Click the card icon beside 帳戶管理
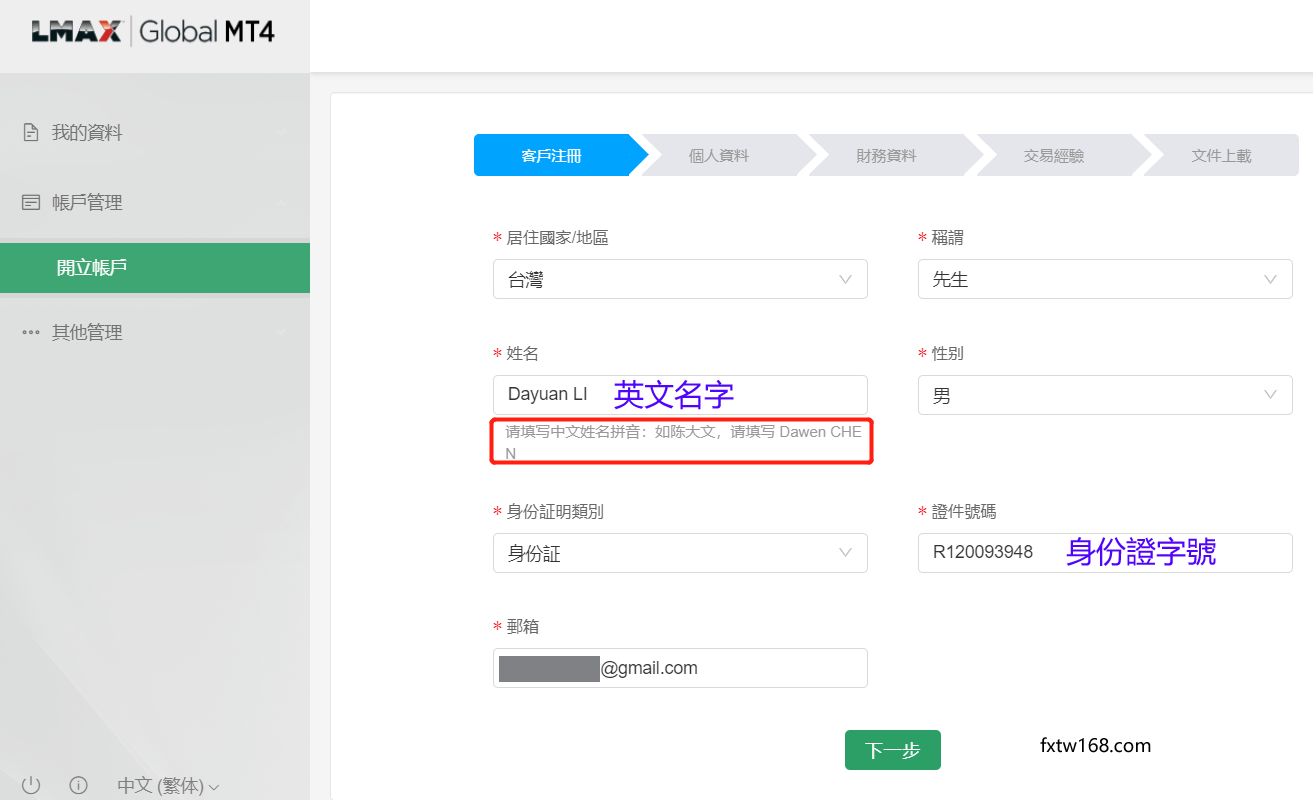The width and height of the screenshot is (1313, 800). pos(31,203)
